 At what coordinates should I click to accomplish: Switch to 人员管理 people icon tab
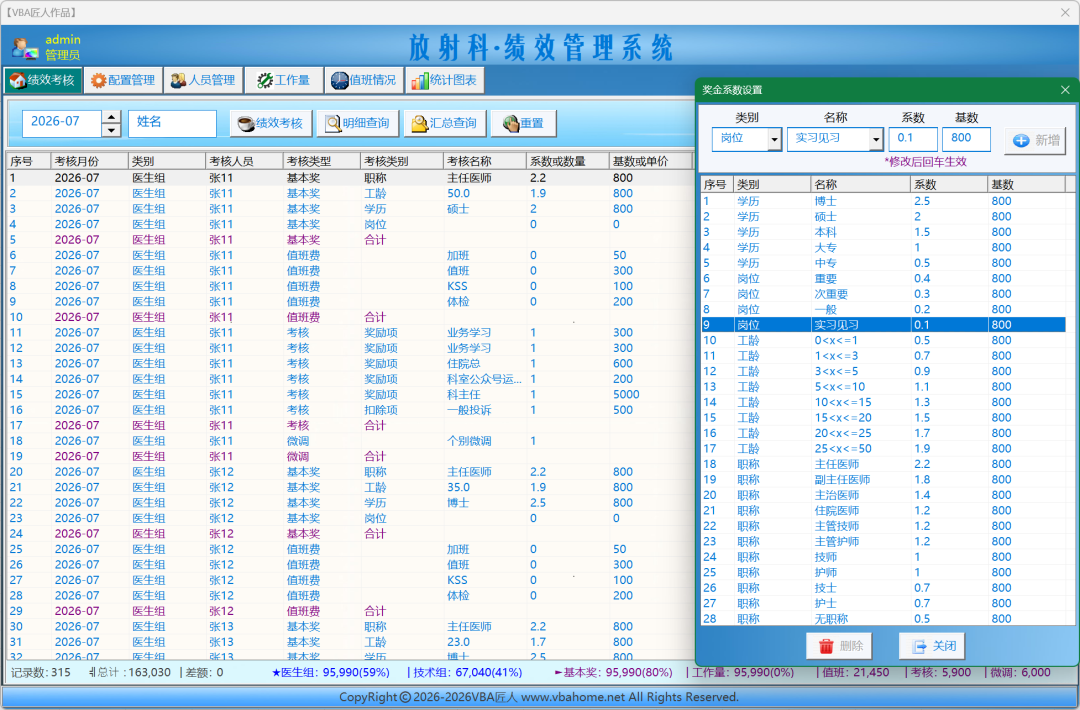coord(204,81)
